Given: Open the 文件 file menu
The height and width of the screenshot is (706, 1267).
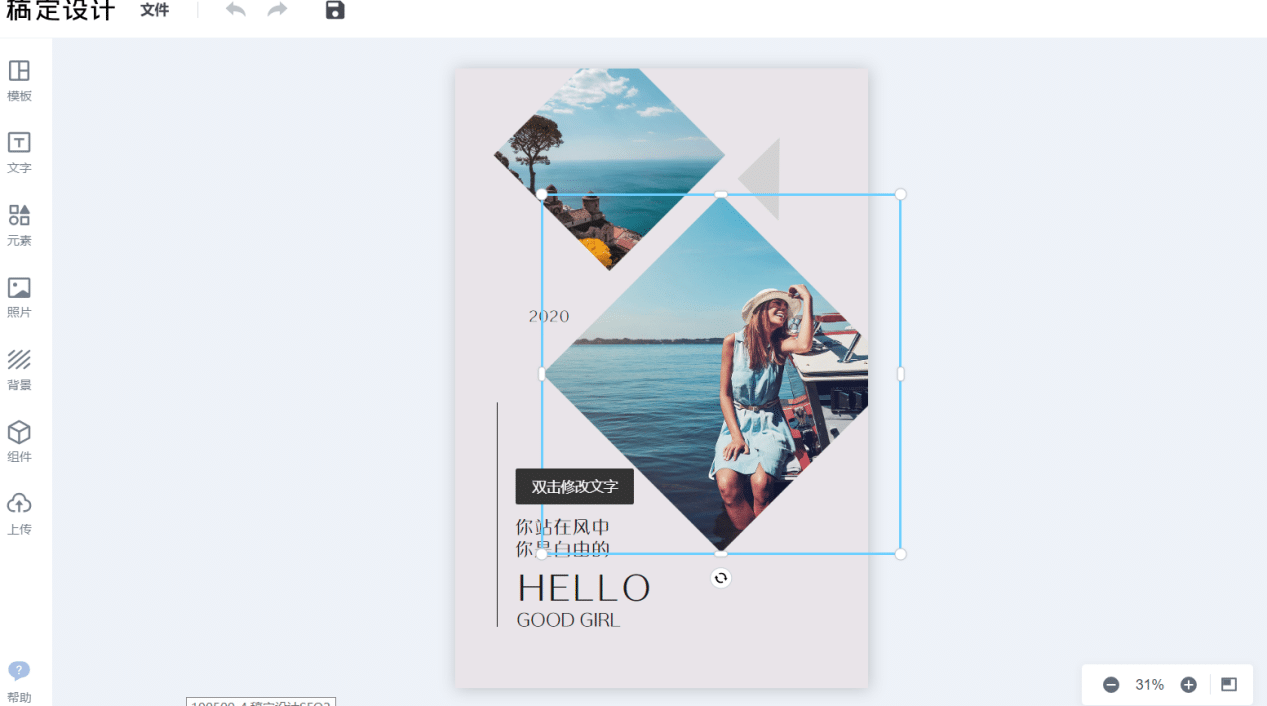Looking at the screenshot, I should (155, 10).
